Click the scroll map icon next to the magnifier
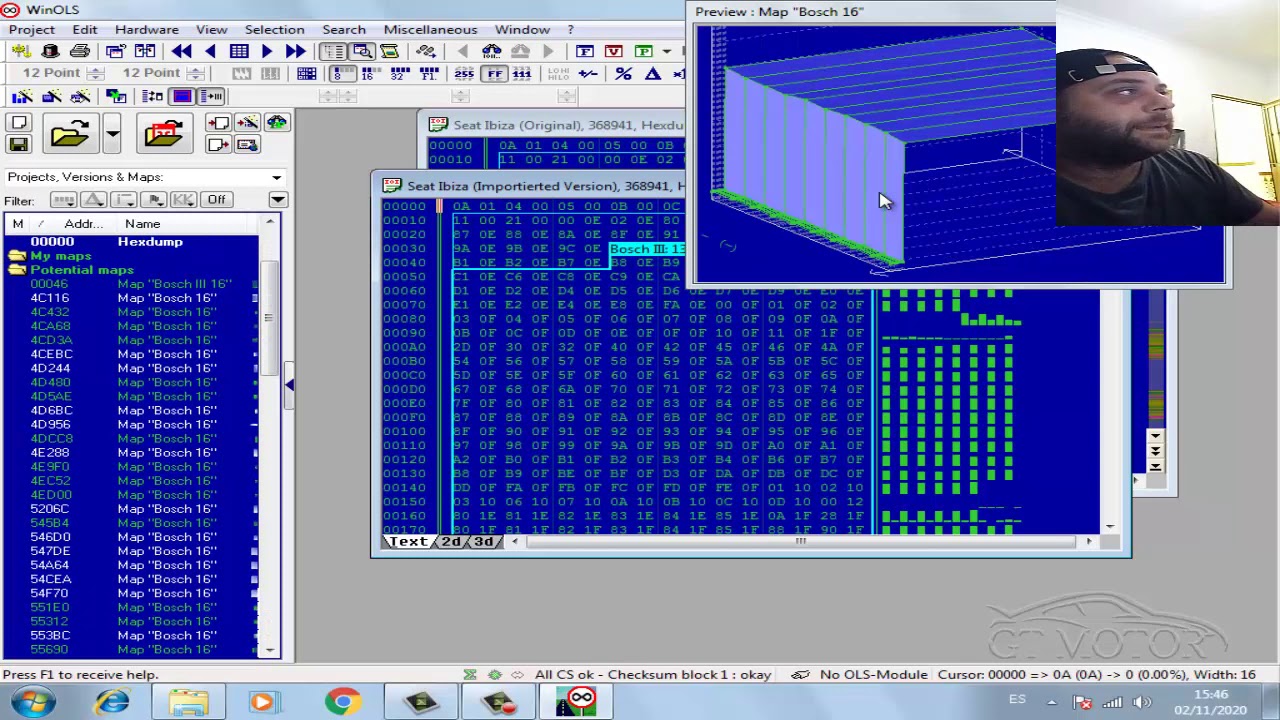The width and height of the screenshot is (1280, 720). point(389,51)
